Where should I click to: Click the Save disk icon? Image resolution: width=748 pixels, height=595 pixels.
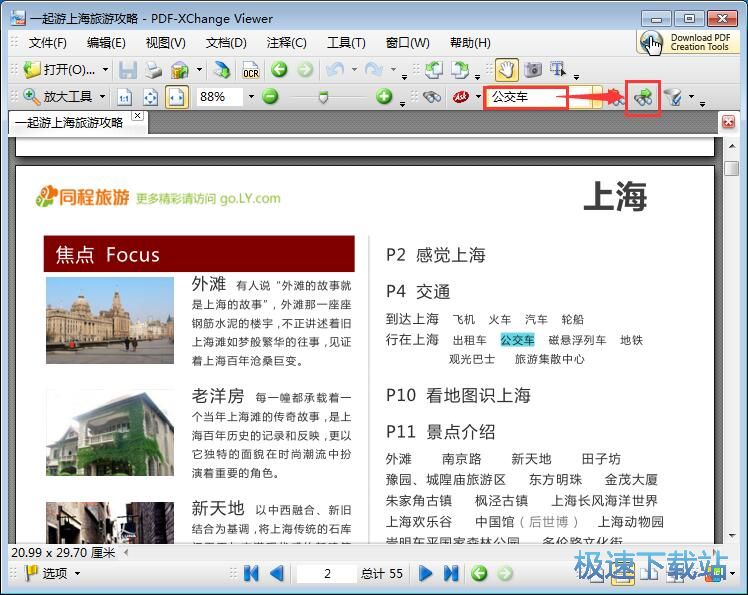pos(128,70)
